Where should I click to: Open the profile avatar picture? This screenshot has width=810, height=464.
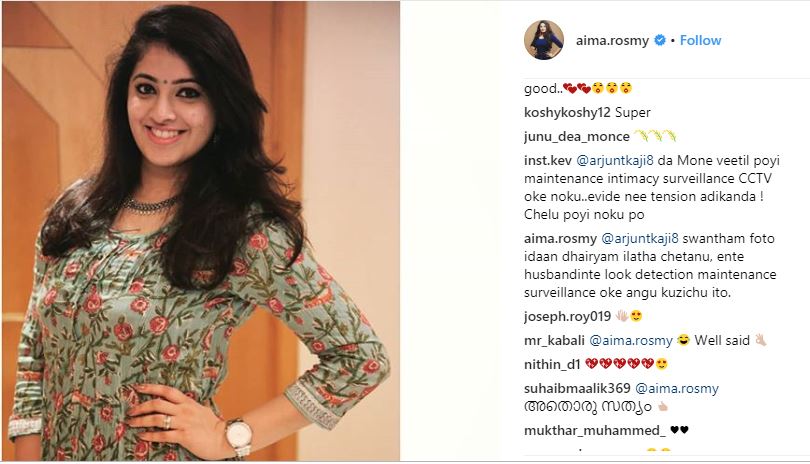click(x=544, y=40)
